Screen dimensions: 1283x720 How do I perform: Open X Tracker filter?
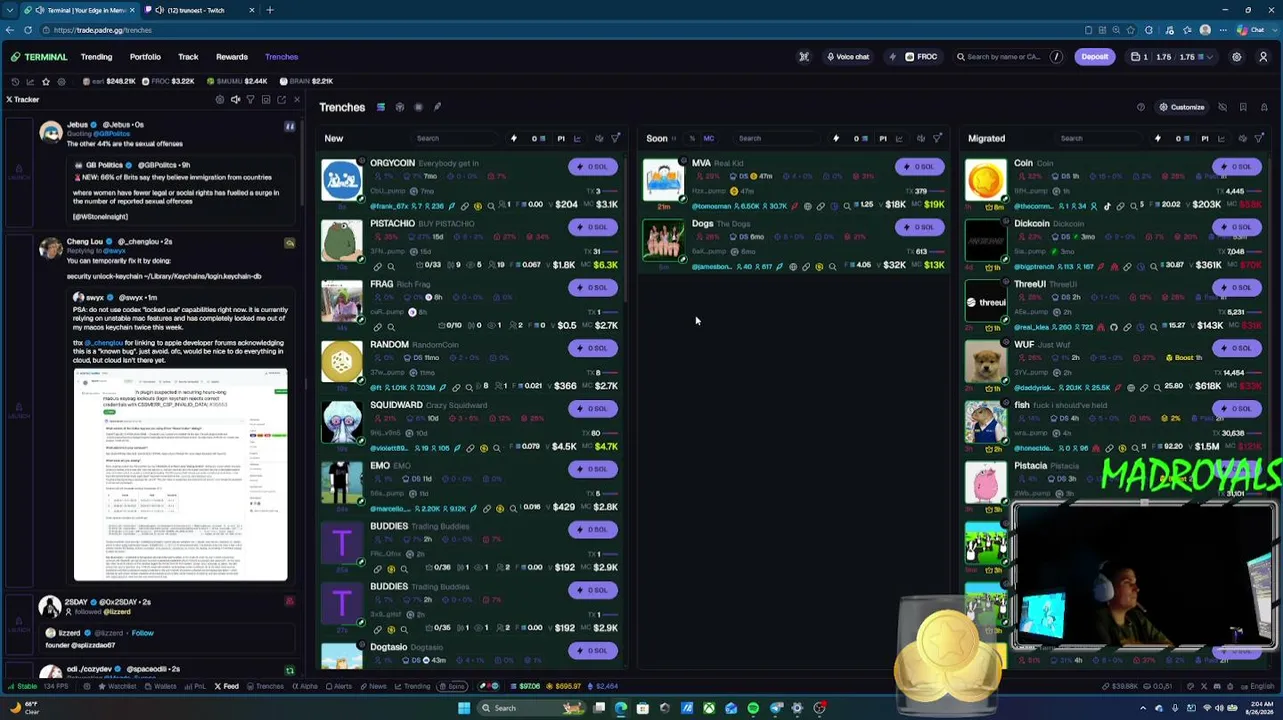[x=251, y=100]
